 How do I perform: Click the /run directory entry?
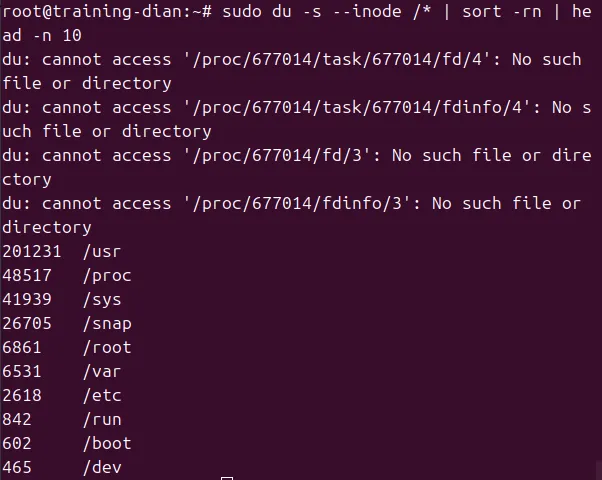tap(102, 420)
